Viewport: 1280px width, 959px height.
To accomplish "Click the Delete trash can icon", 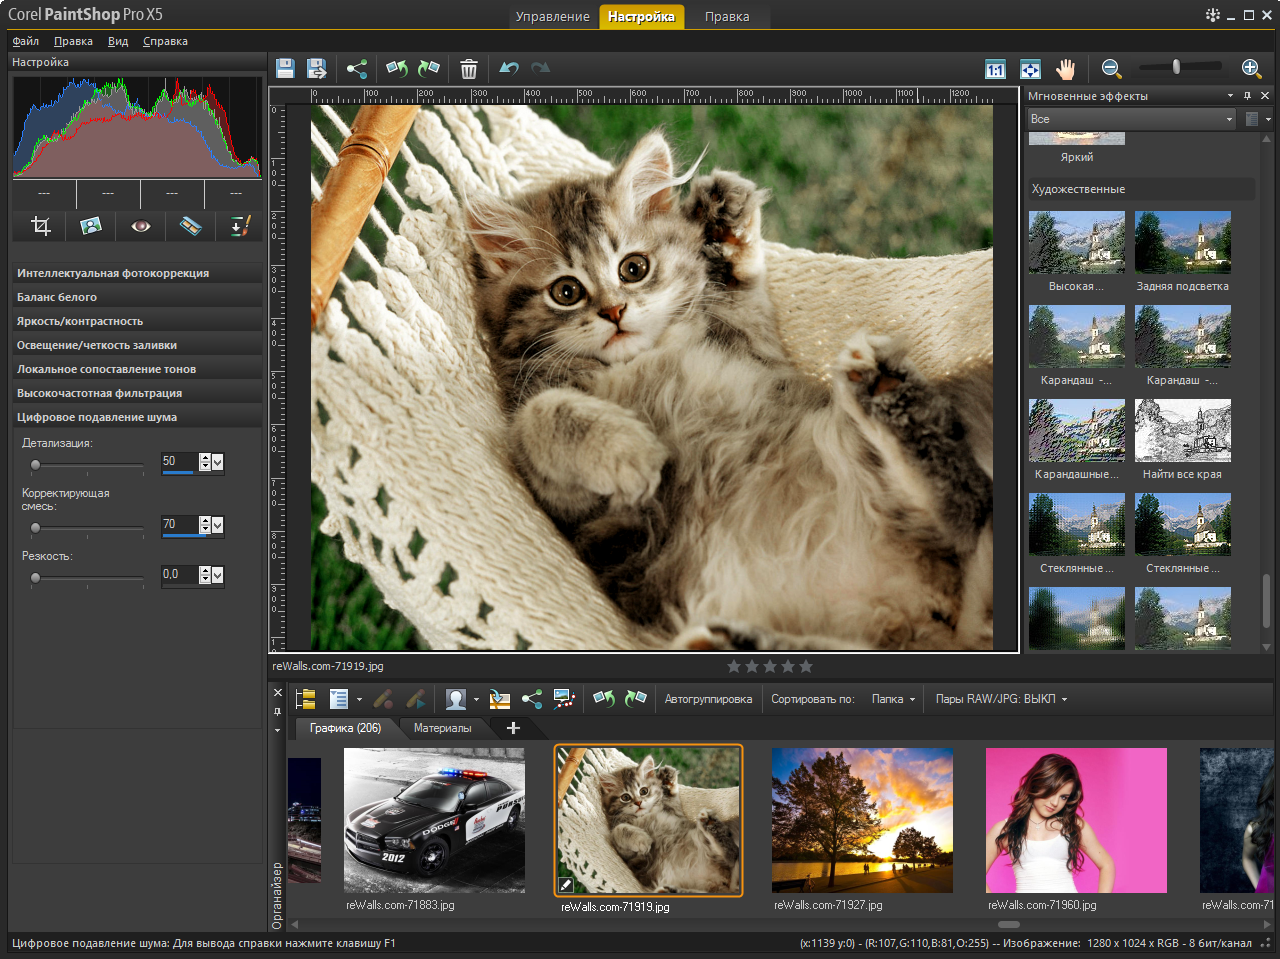I will click(469, 68).
